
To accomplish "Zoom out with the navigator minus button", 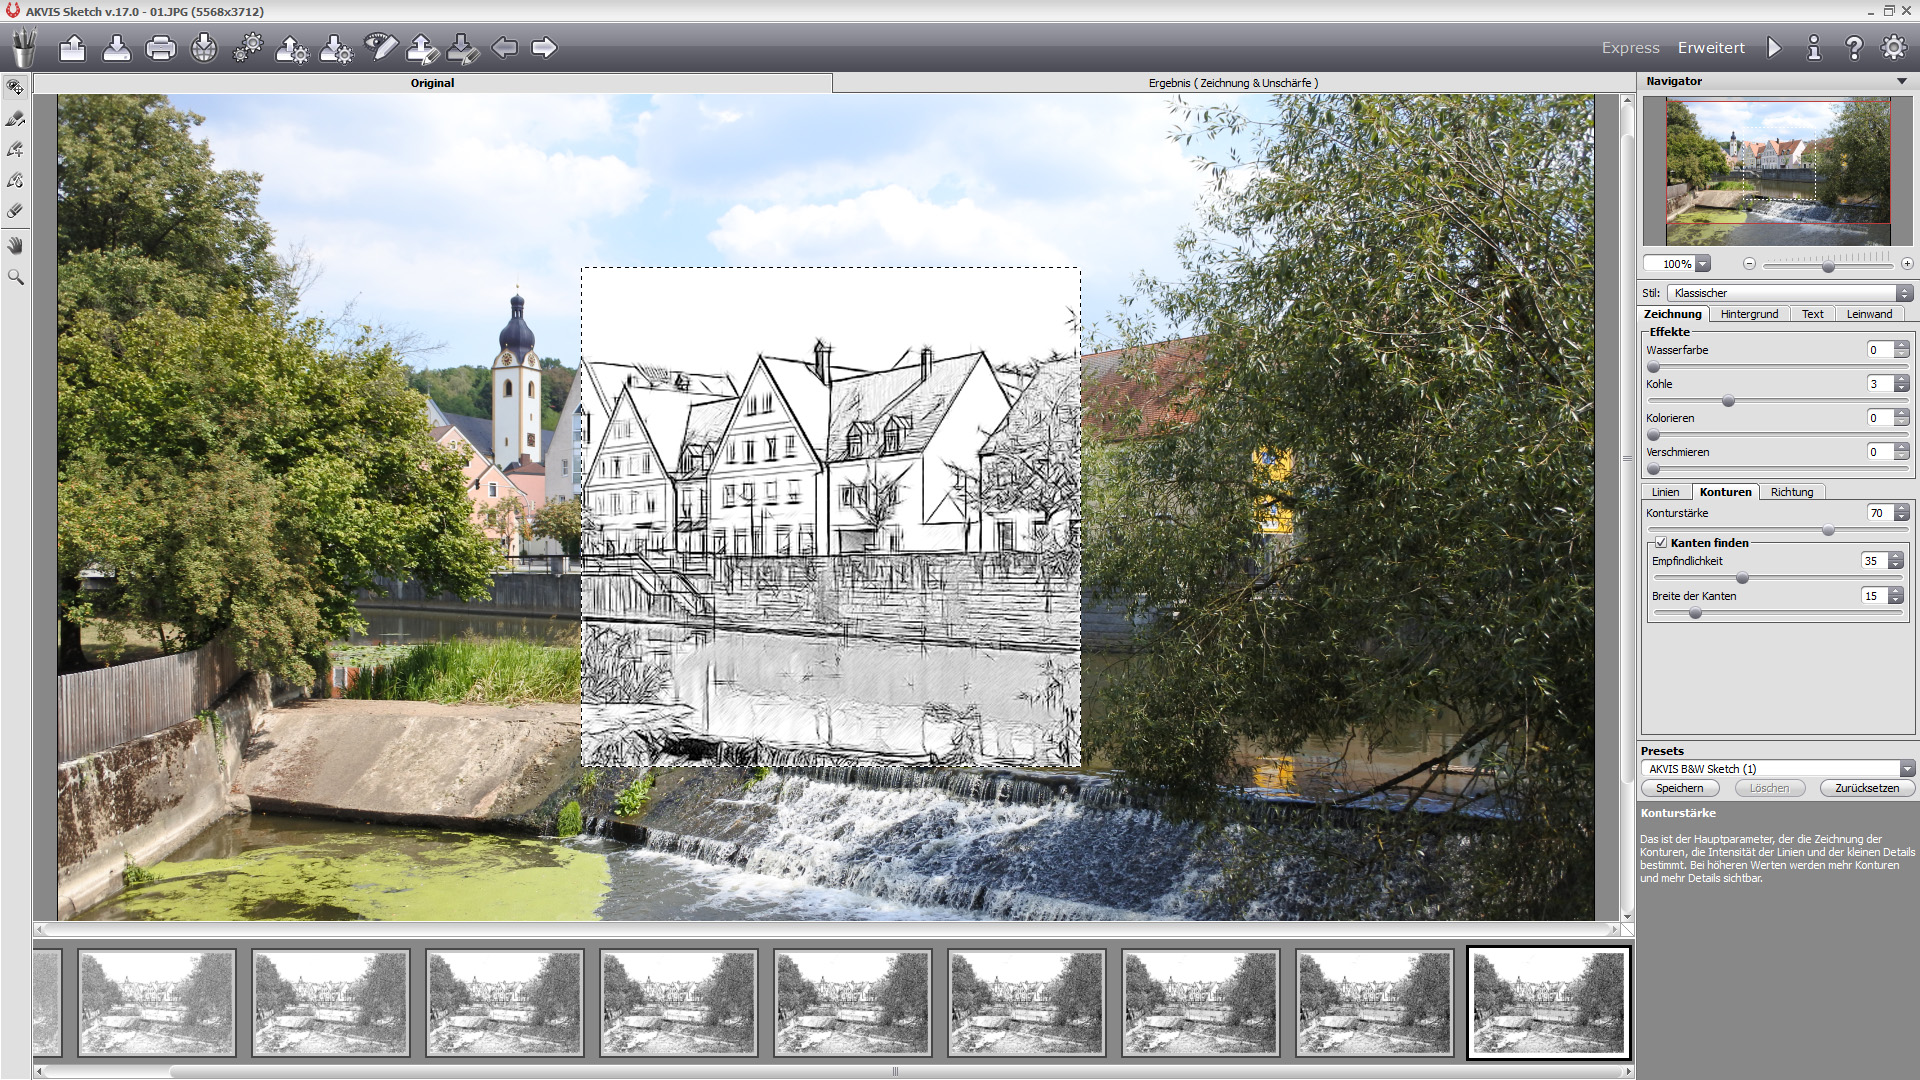I will click(x=1749, y=264).
